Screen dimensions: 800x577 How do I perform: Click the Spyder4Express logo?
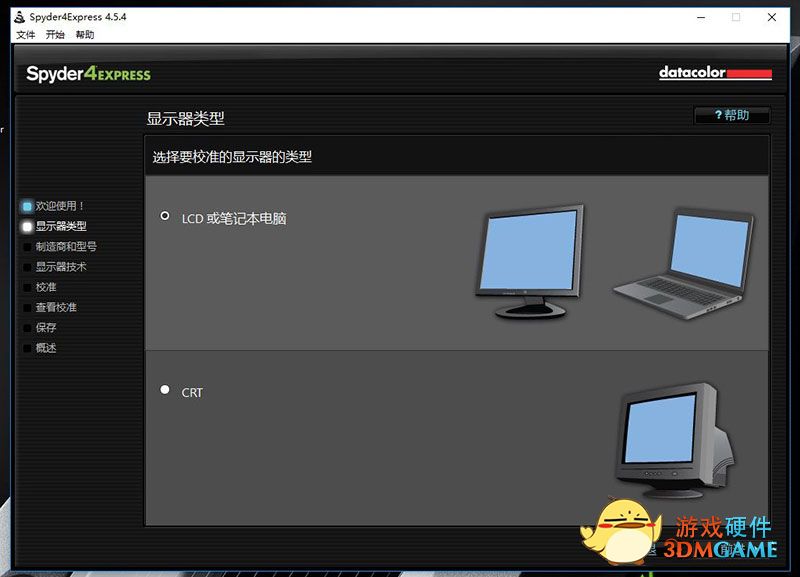[88, 74]
